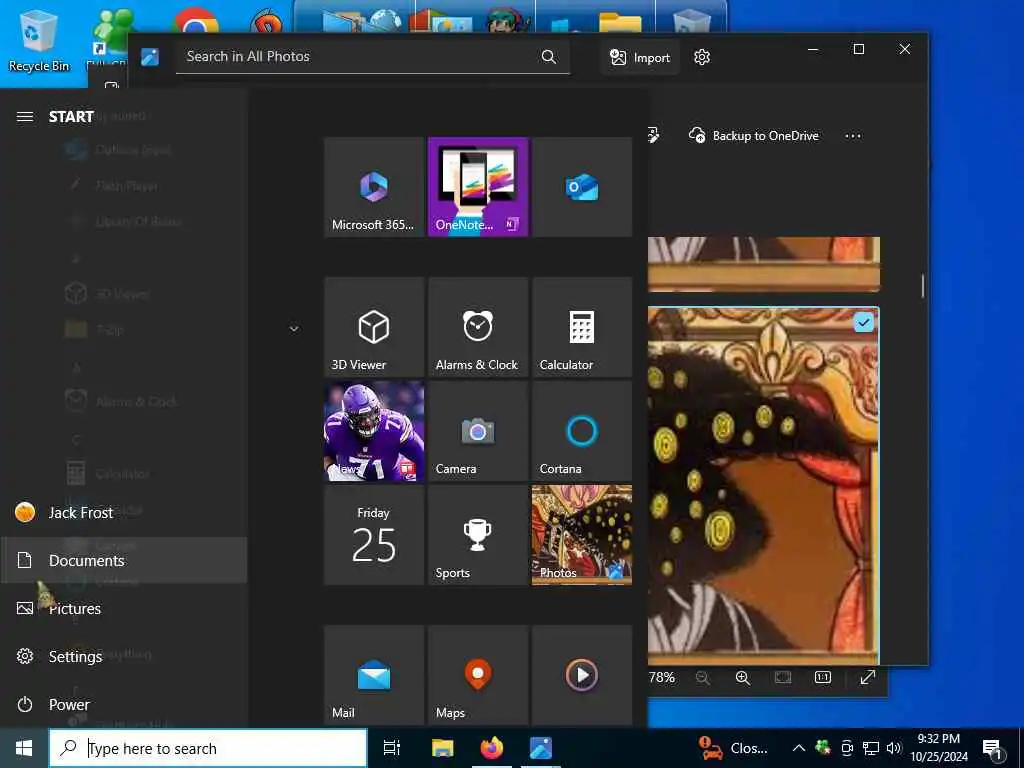This screenshot has height=768, width=1024.
Task: Expand tile group chevron in Start
Action: (x=294, y=328)
